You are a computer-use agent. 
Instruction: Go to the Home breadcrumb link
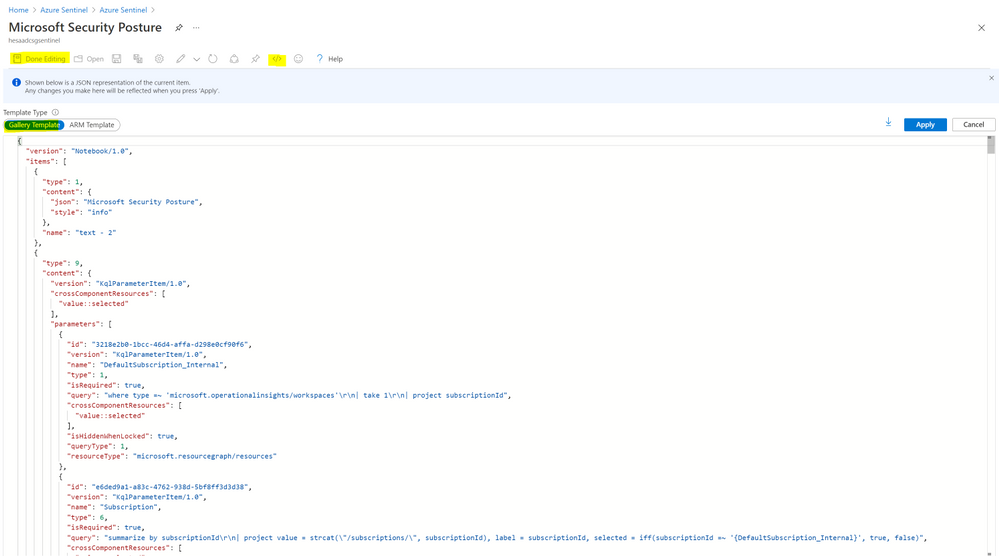click(18, 10)
